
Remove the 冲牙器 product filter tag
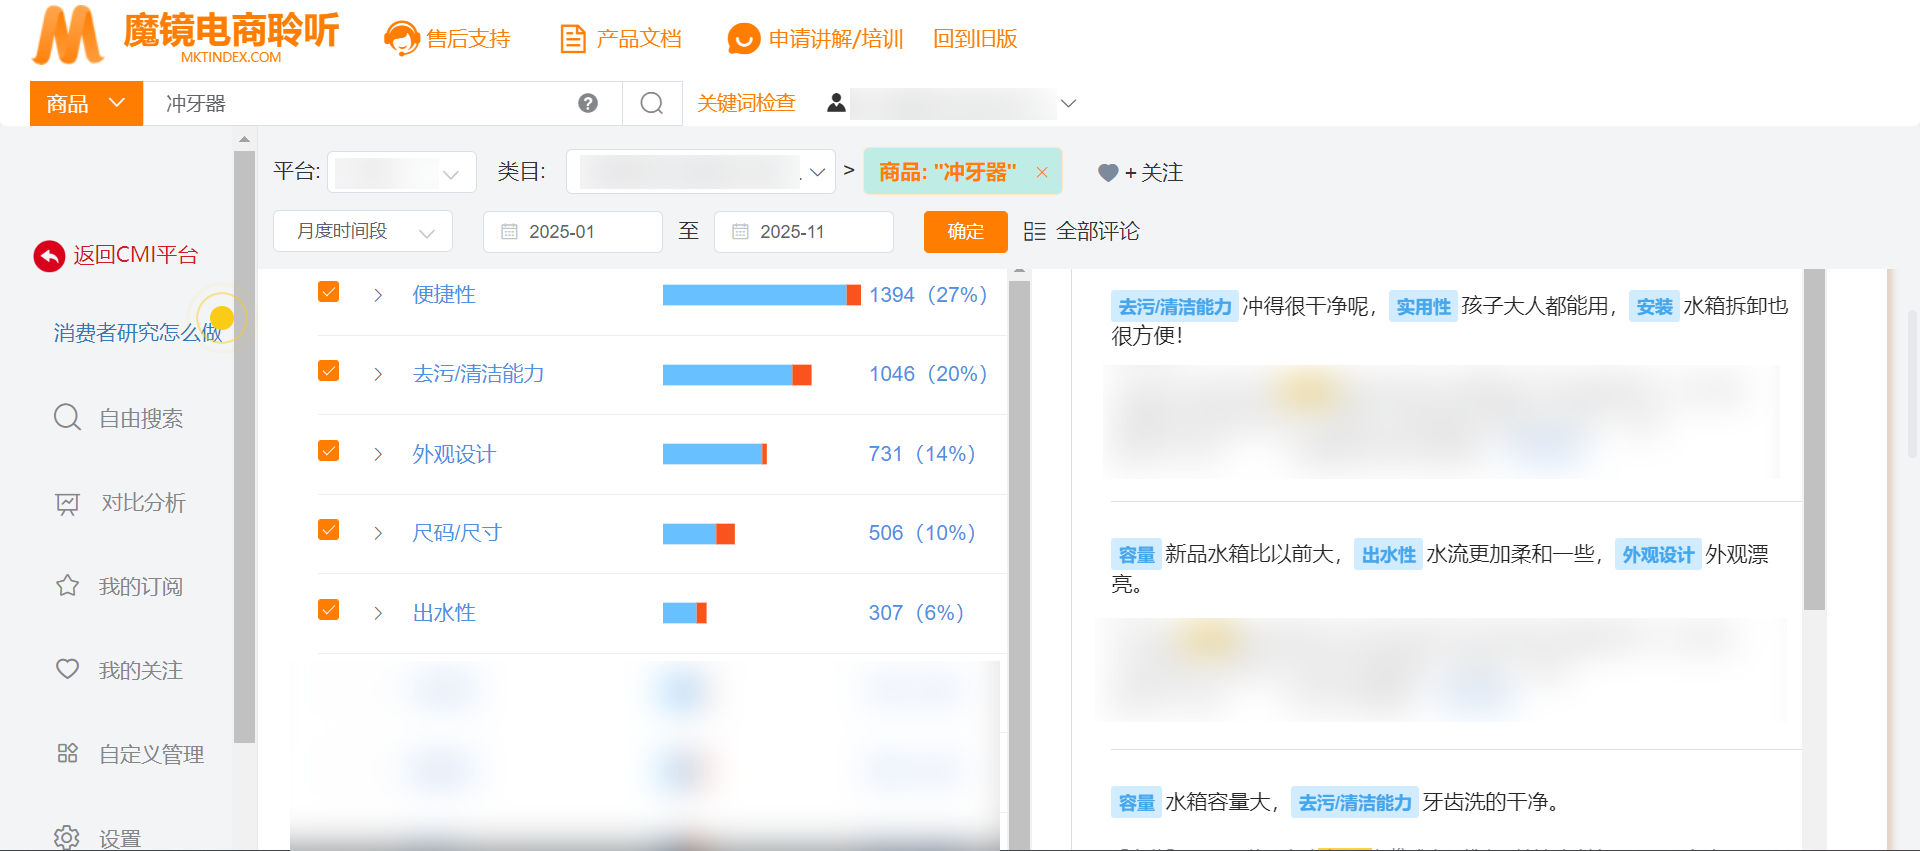click(x=1042, y=173)
